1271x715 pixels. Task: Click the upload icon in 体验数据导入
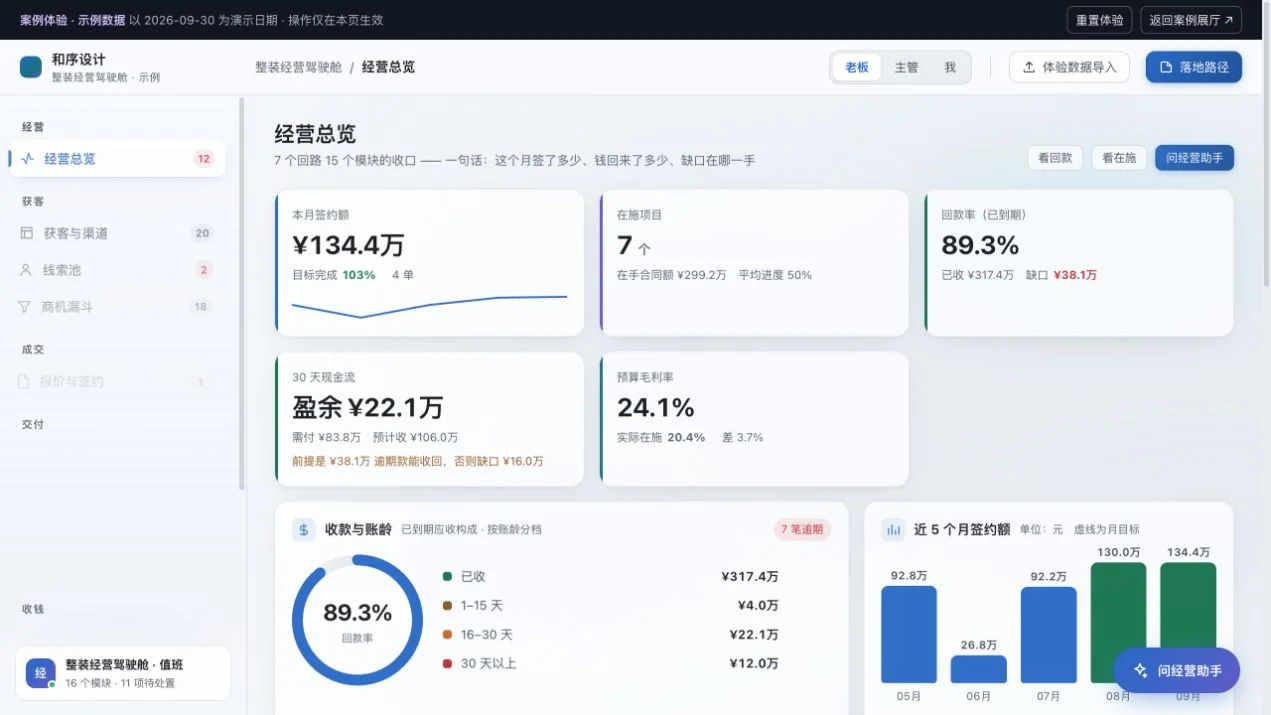[x=1029, y=67]
